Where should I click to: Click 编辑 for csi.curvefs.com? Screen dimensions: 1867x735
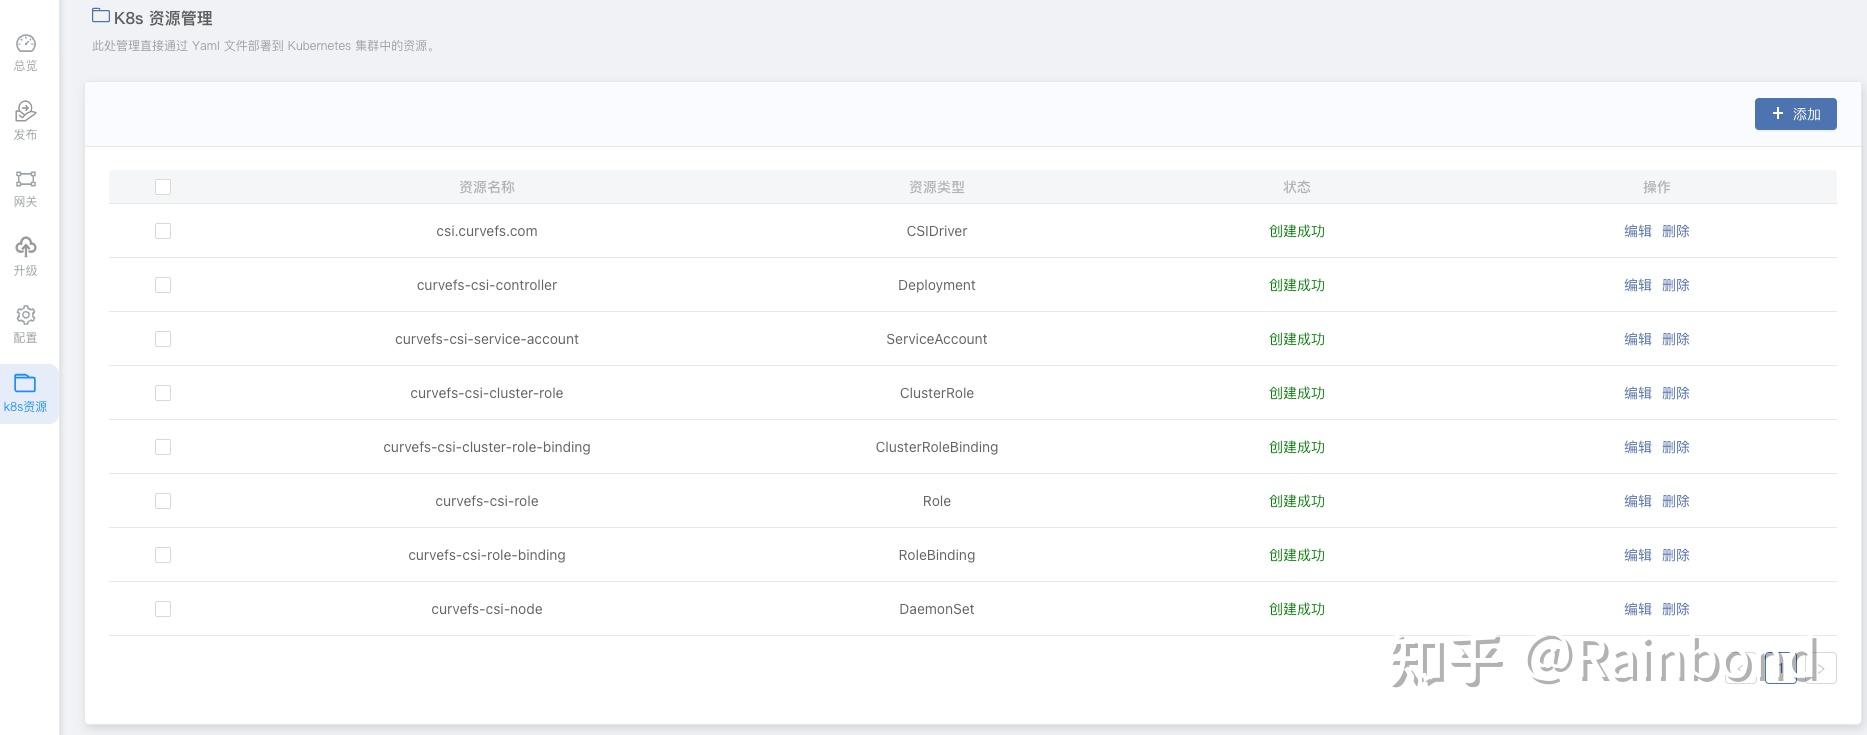[1637, 231]
